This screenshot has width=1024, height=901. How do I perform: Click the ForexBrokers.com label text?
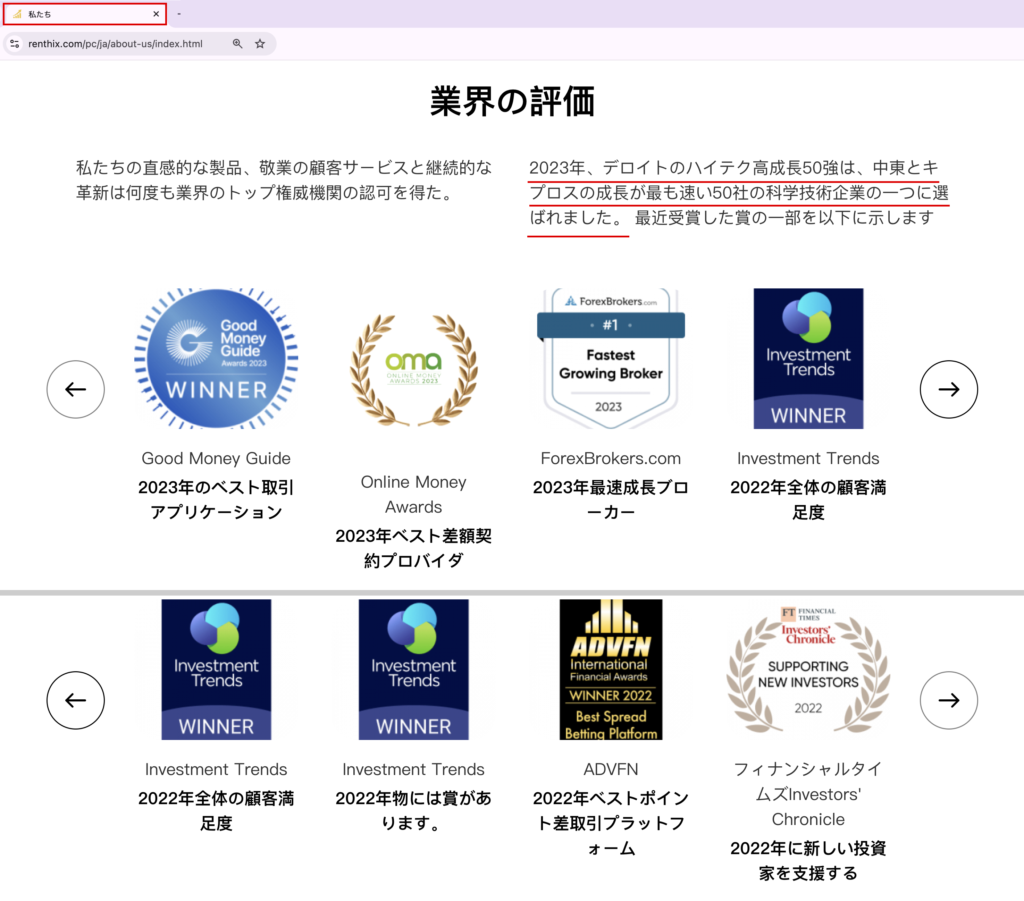[x=611, y=458]
